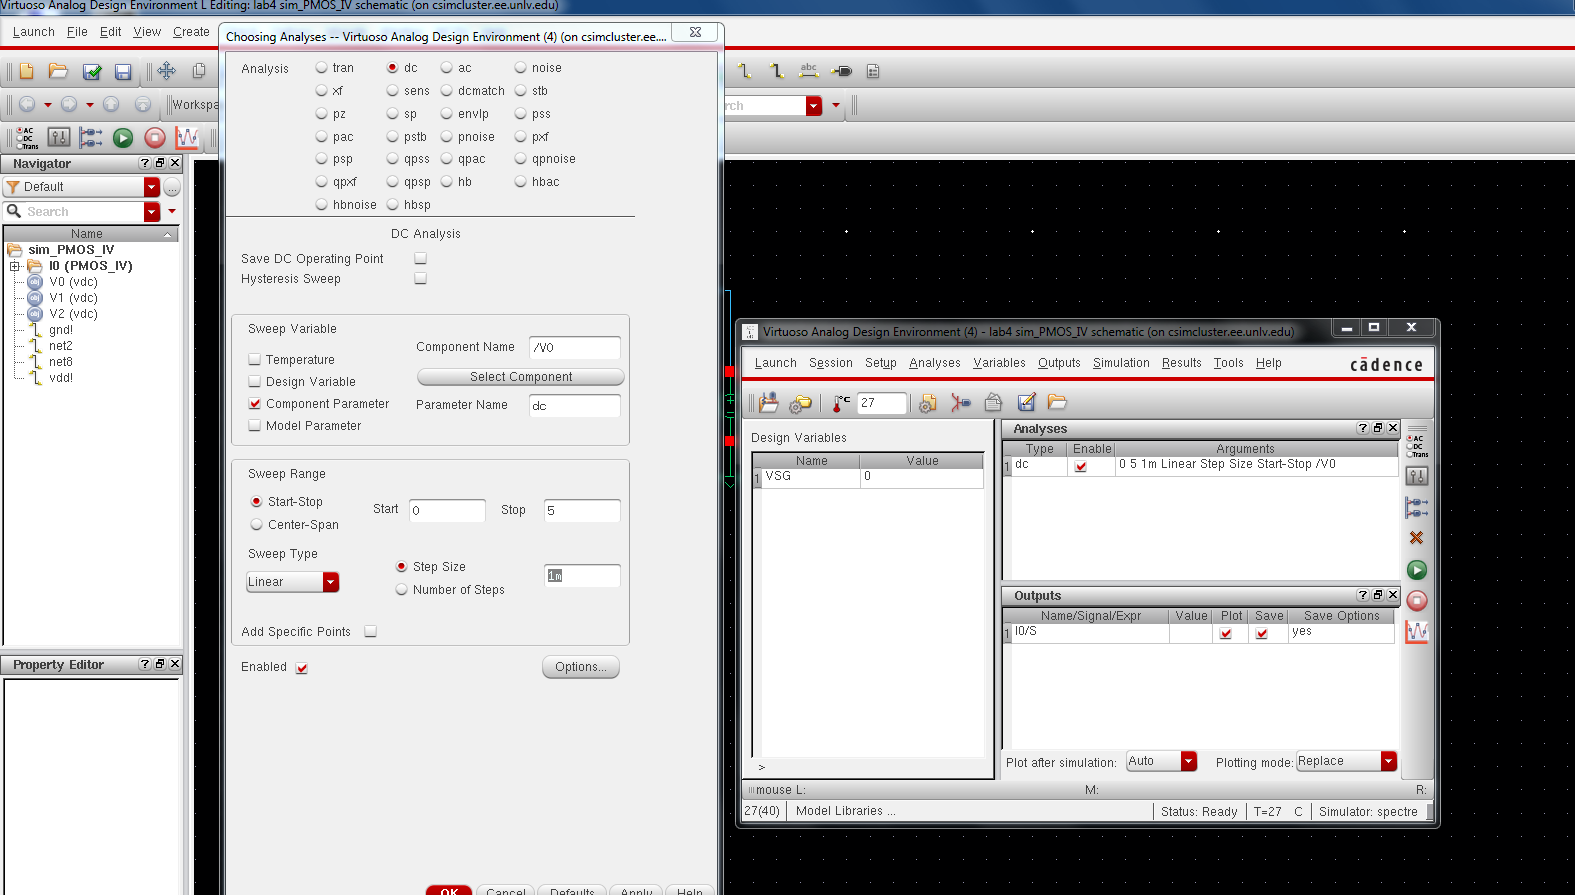Open the Navigator Search field dropdown

(x=151, y=211)
